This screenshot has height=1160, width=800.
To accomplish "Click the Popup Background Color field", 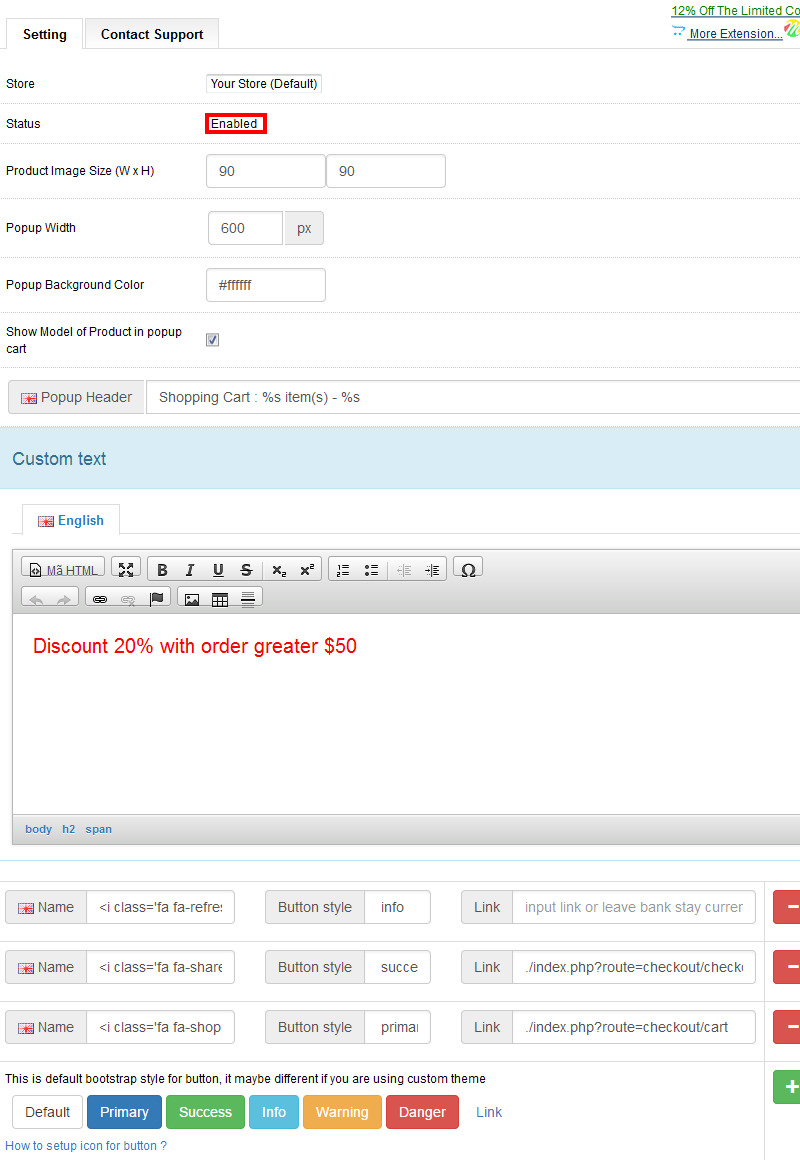I will (x=266, y=285).
